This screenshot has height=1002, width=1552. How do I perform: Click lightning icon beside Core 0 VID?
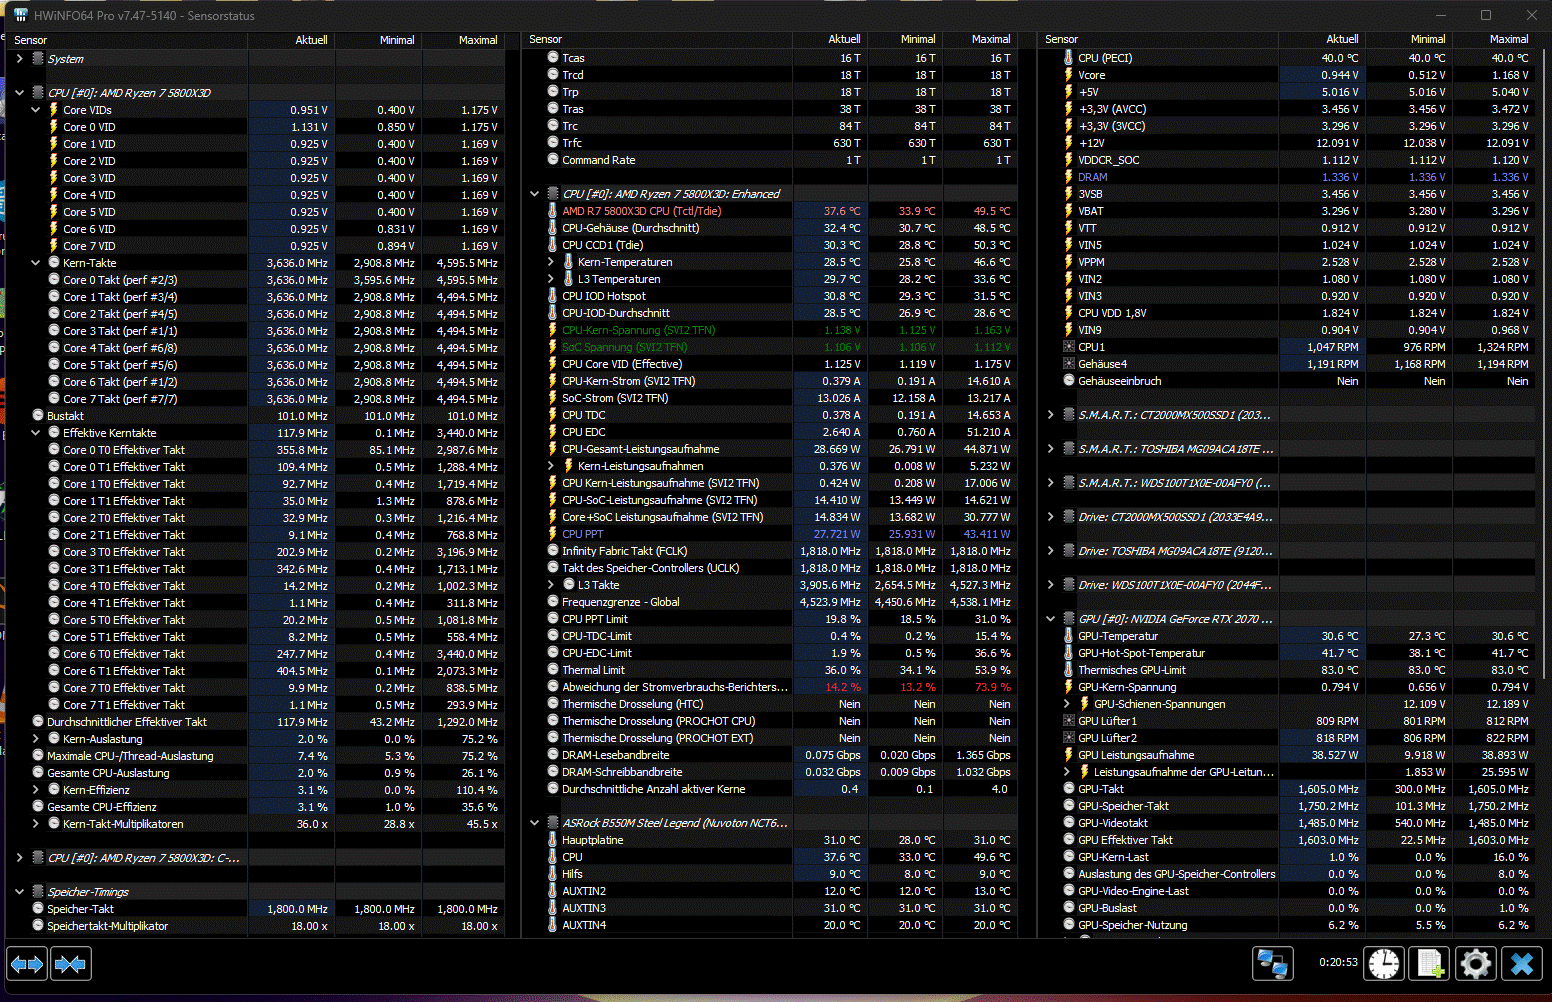coord(54,127)
